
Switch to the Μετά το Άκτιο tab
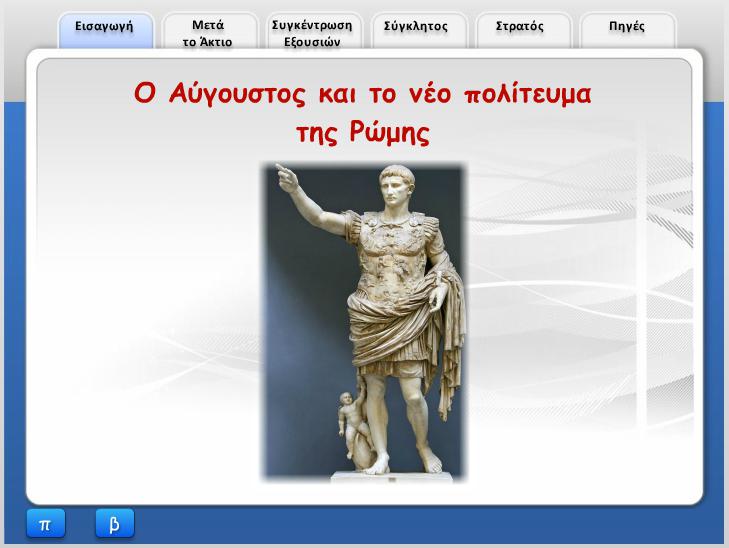pos(210,31)
